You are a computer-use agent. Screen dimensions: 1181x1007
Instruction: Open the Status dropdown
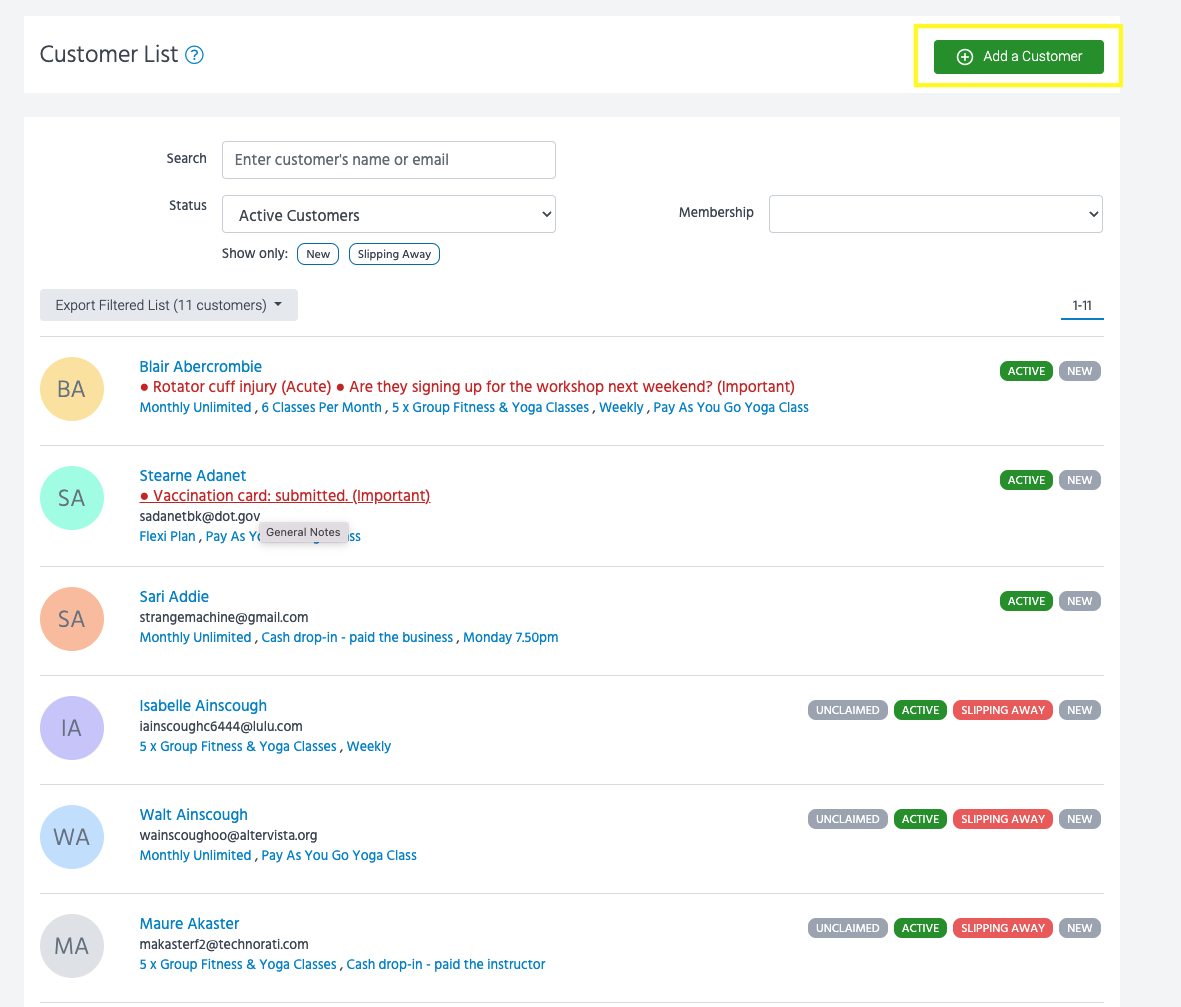(388, 215)
